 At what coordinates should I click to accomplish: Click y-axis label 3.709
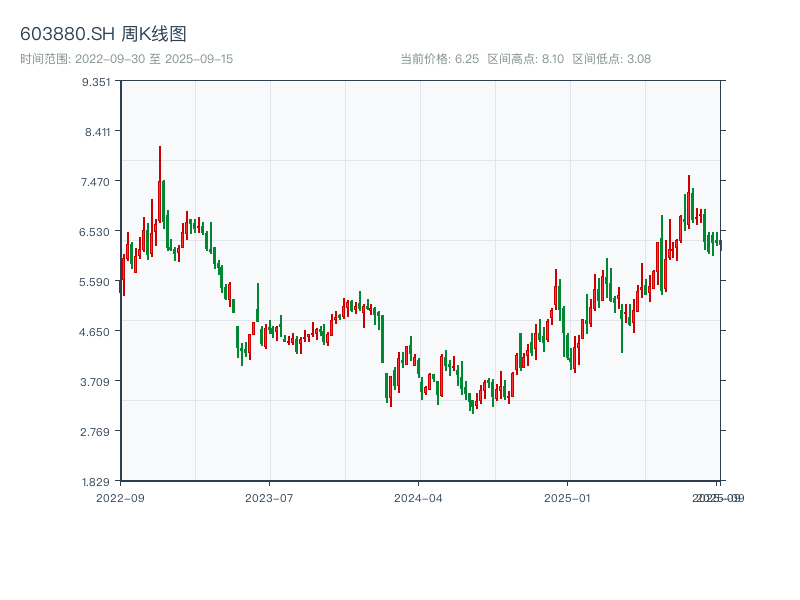pos(95,382)
